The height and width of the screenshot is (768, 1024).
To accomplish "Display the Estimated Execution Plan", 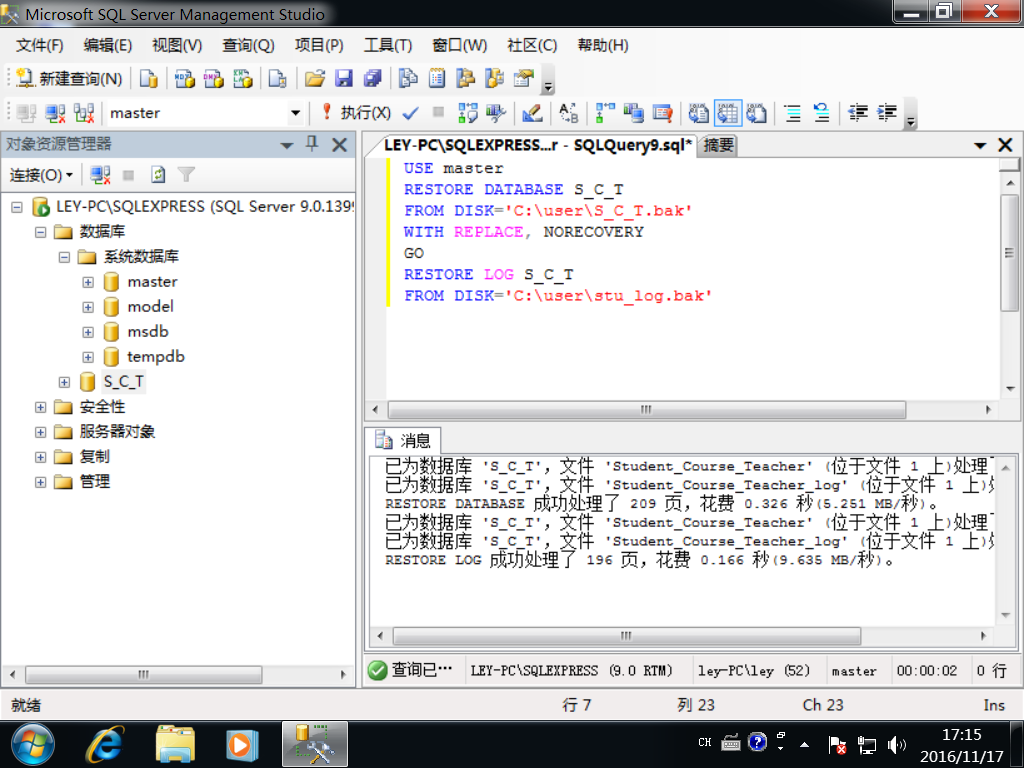I will 468,113.
